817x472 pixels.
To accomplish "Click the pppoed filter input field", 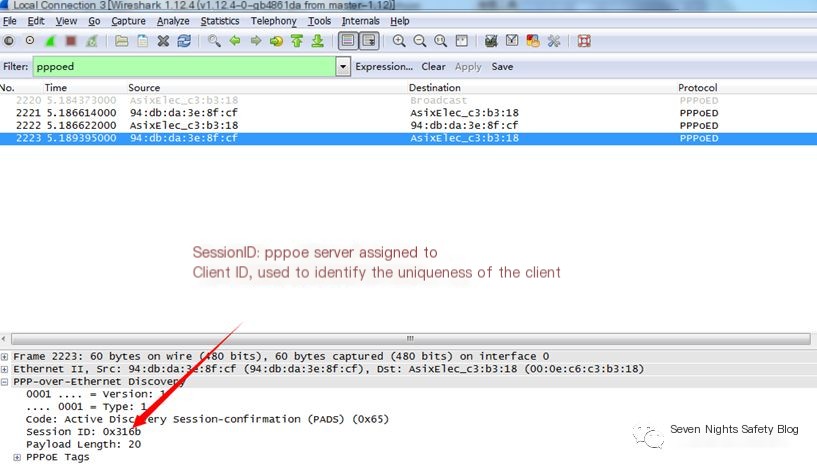I will pos(184,67).
